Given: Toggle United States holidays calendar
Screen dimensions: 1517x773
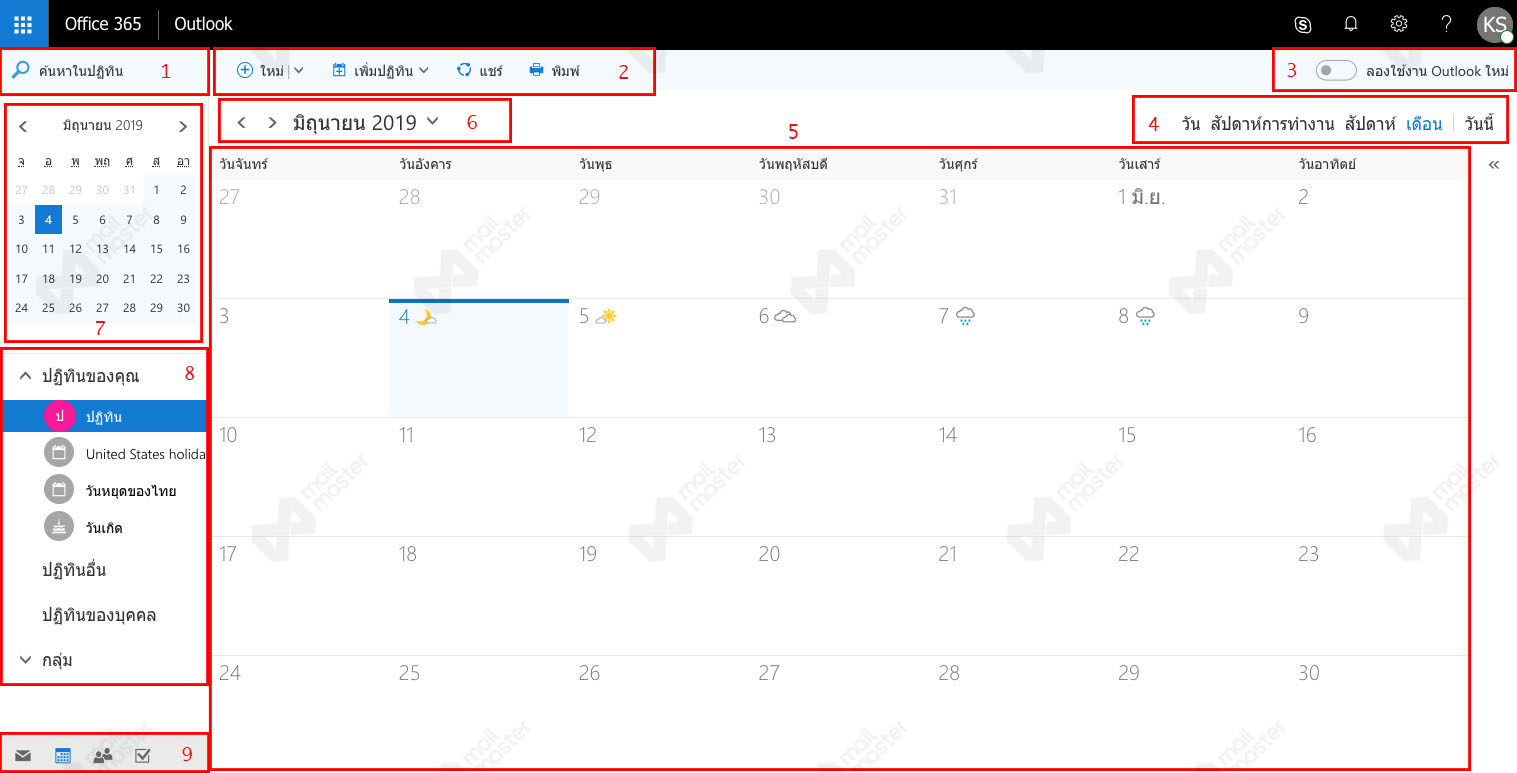Looking at the screenshot, I should (125, 453).
